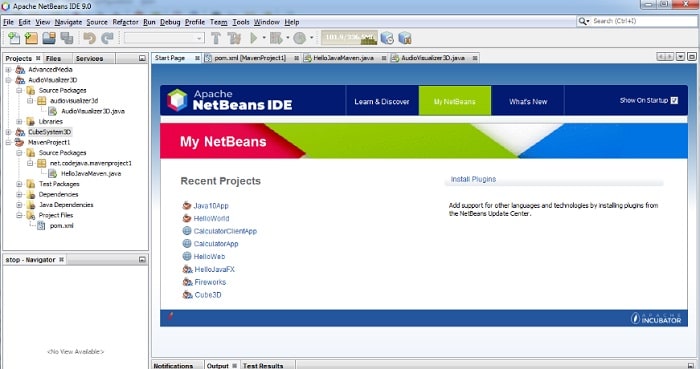
Task: Click the New Project toolbar icon
Action: pyautogui.click(x=31, y=38)
